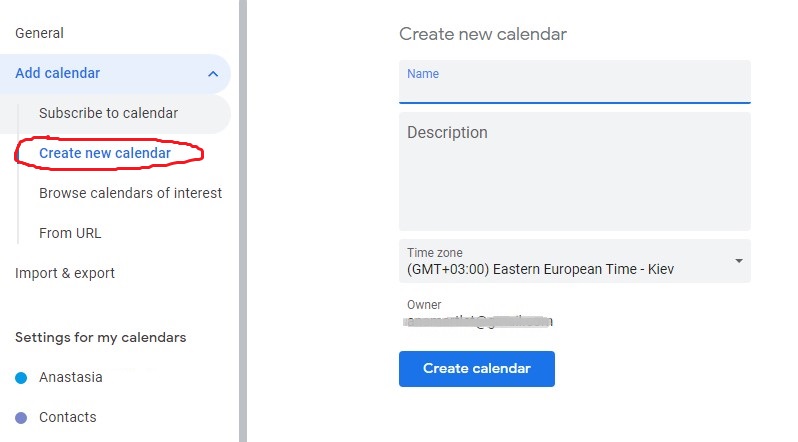Viewport: 798px width, 442px height.
Task: Go to Import & export section
Action: (x=65, y=273)
